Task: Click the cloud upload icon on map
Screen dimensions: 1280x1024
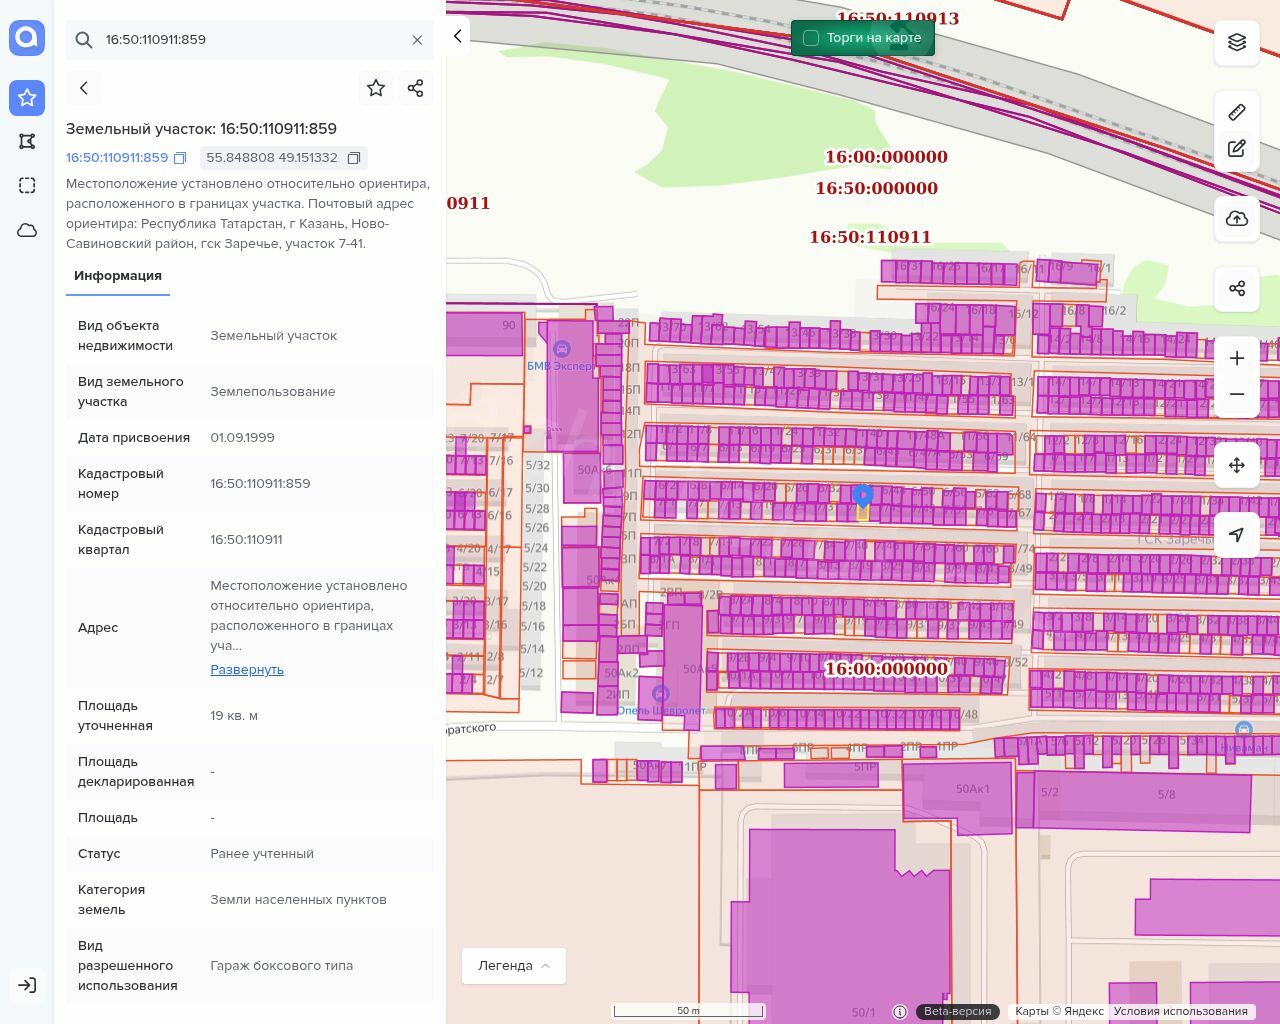Action: [x=1237, y=219]
